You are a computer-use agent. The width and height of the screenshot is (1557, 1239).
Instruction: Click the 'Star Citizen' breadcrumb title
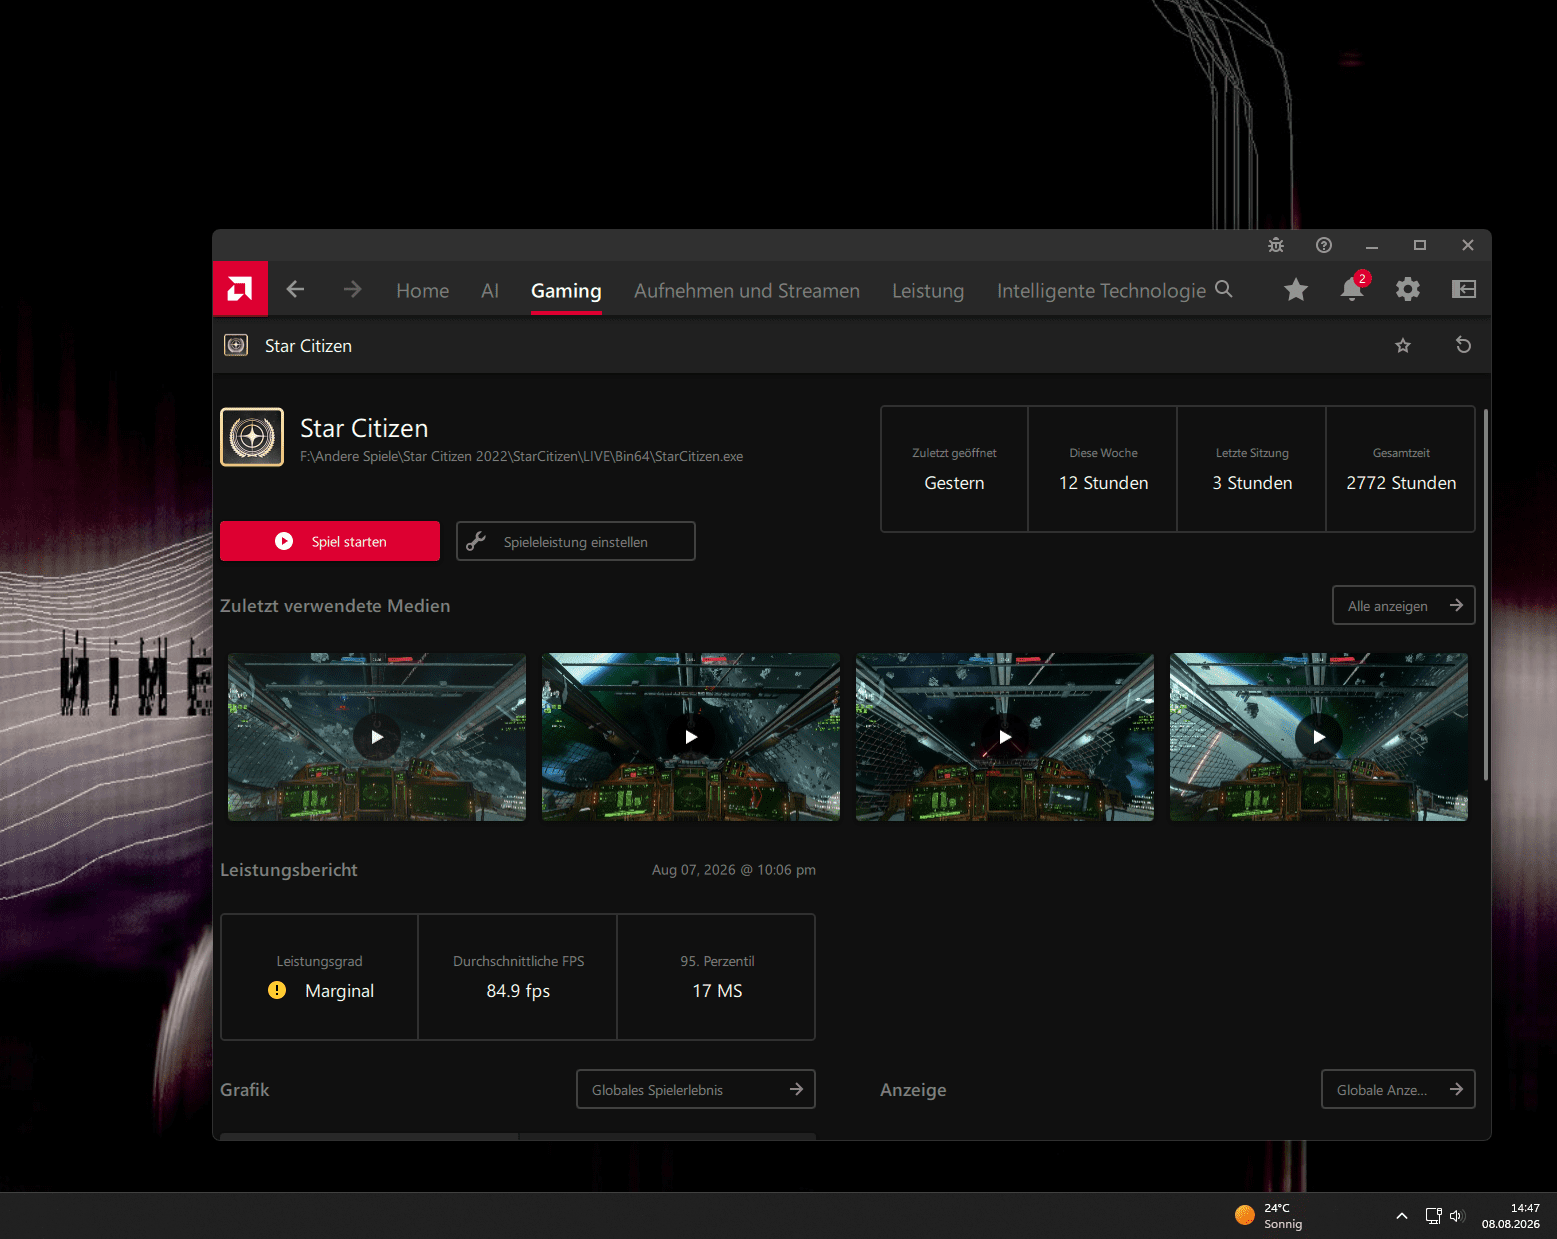(308, 346)
